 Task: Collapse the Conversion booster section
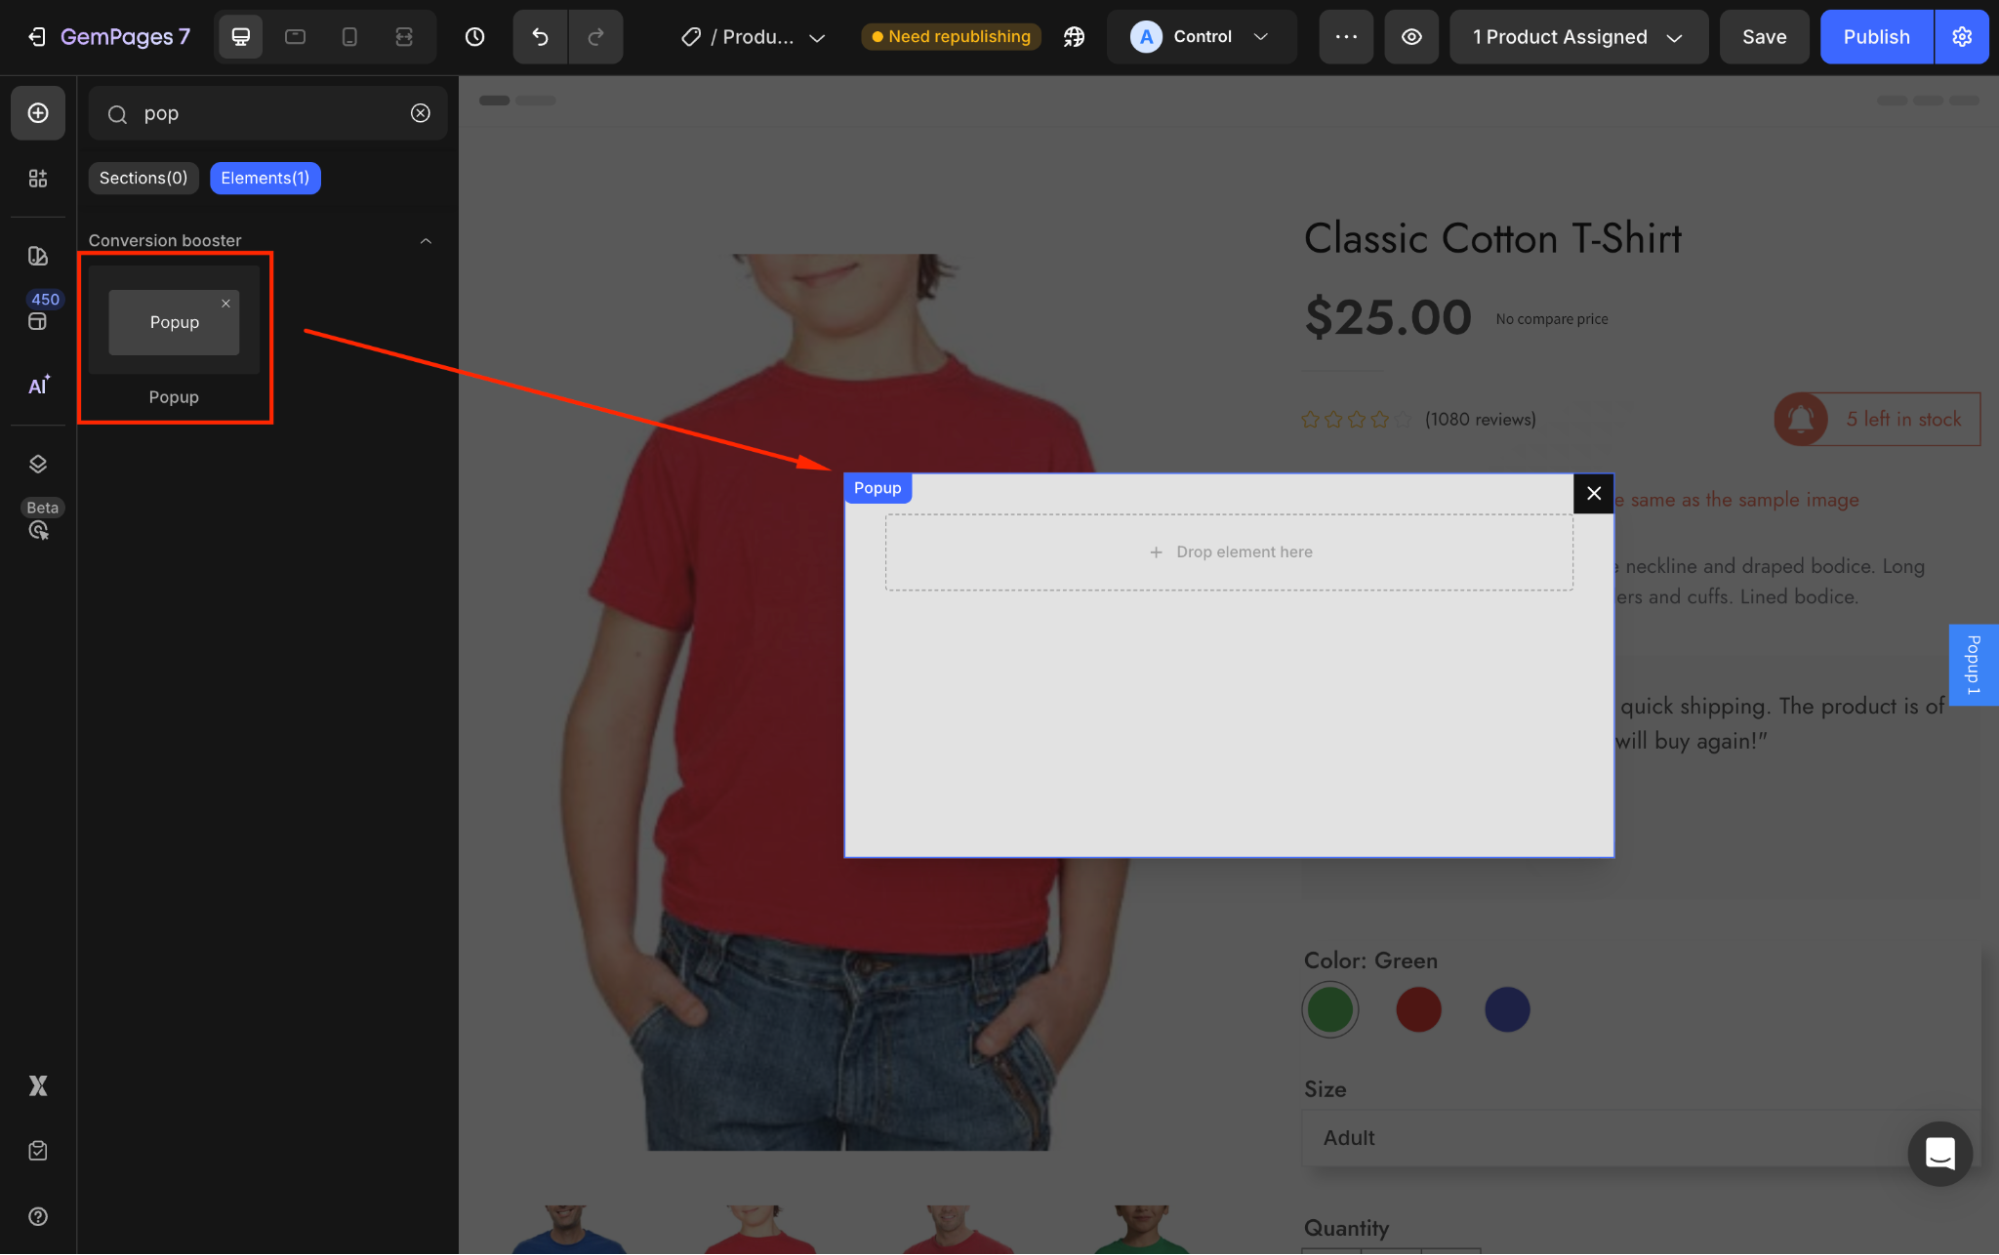[x=426, y=241]
